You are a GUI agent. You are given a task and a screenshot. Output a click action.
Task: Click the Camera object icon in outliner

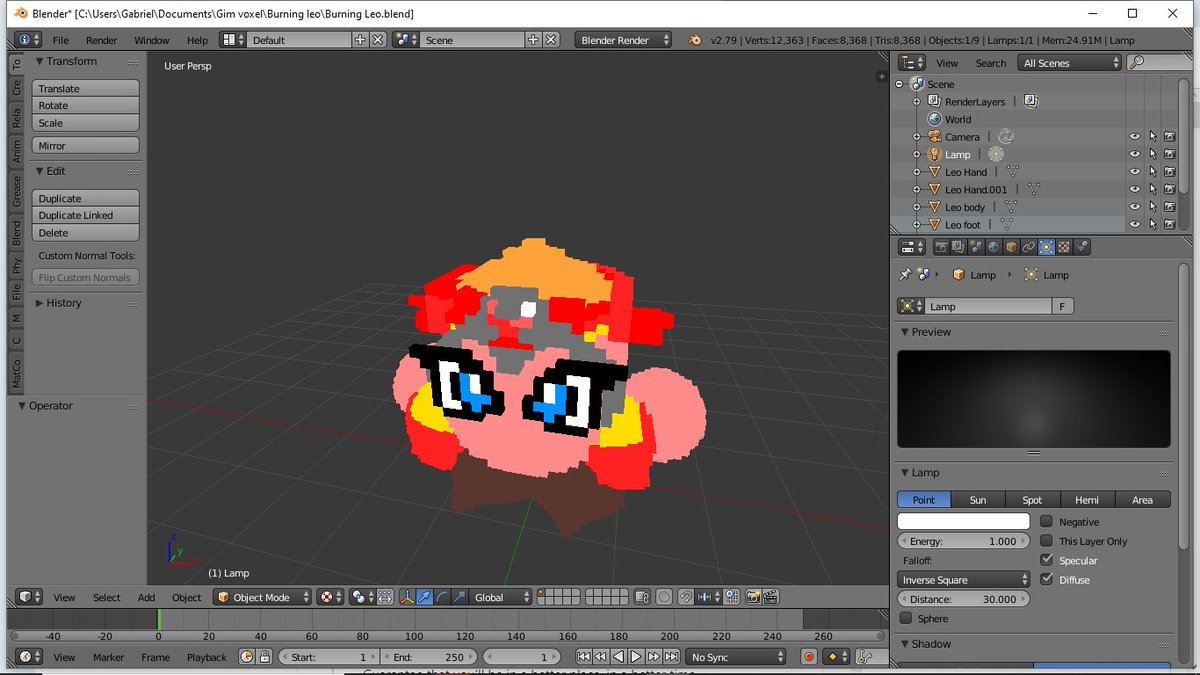935,137
